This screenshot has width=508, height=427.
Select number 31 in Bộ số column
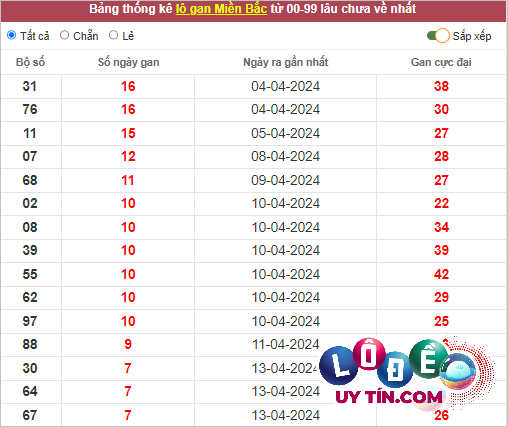pos(30,86)
